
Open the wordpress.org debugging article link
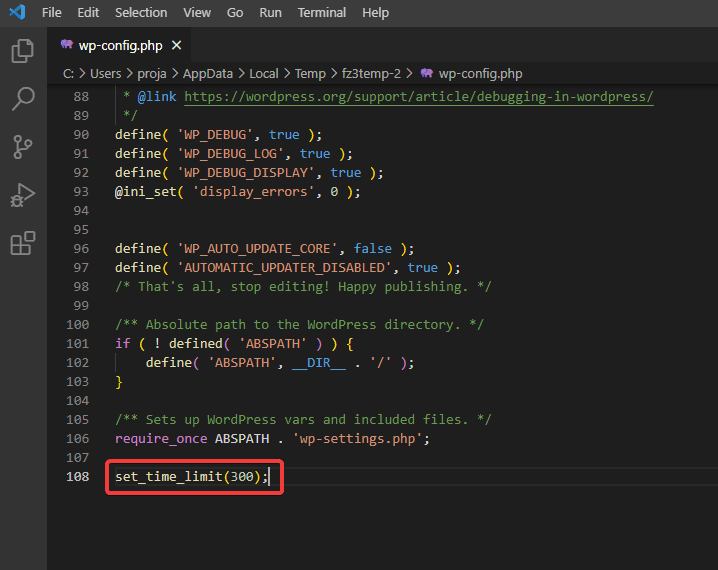pos(419,97)
